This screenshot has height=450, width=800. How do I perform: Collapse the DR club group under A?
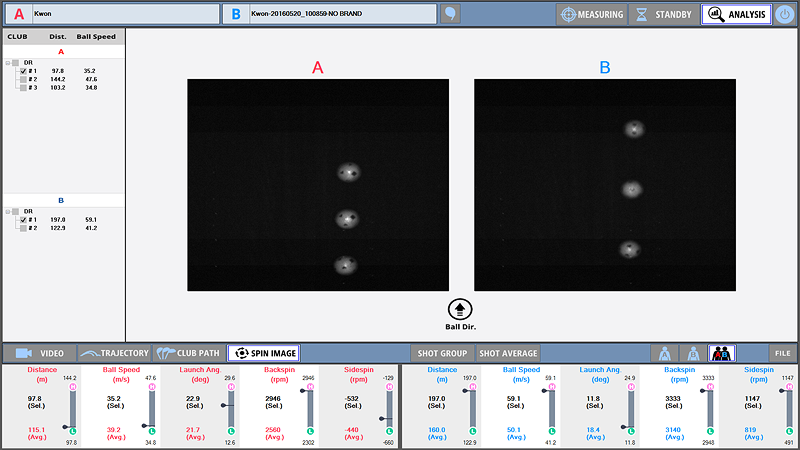7,63
